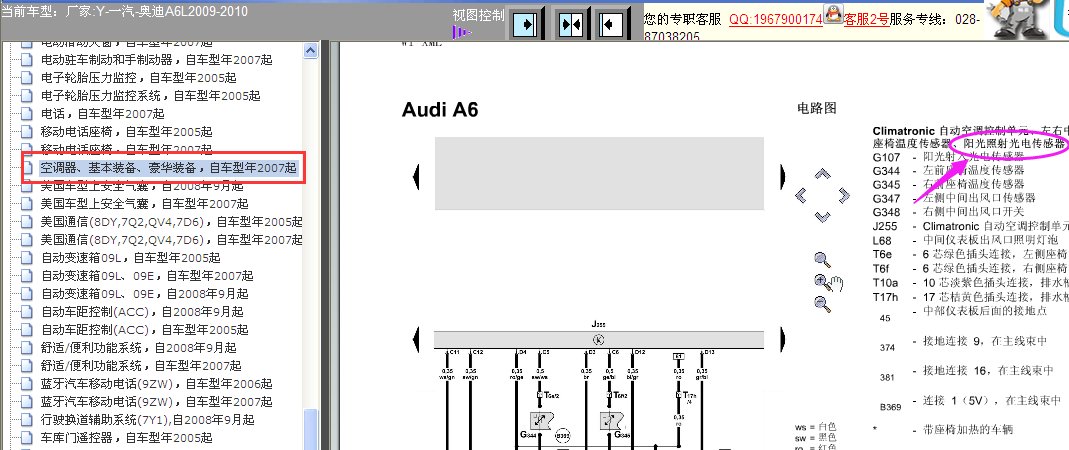Click document icon beside 自动变速箱09L，自车型年2005起

27,258
